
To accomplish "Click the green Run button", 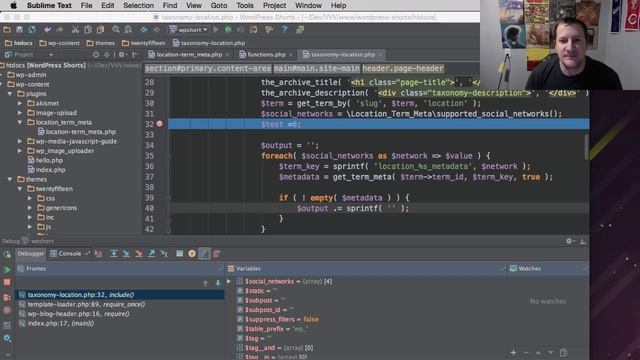I will coord(216,29).
